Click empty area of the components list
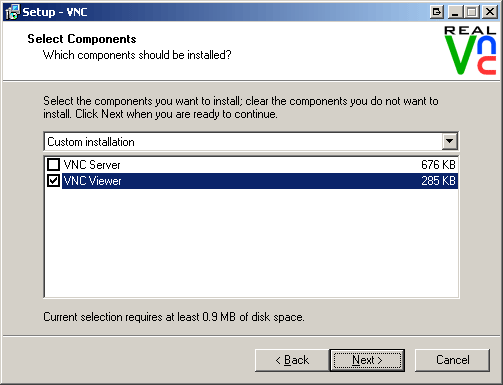503x385 pixels. click(251, 243)
